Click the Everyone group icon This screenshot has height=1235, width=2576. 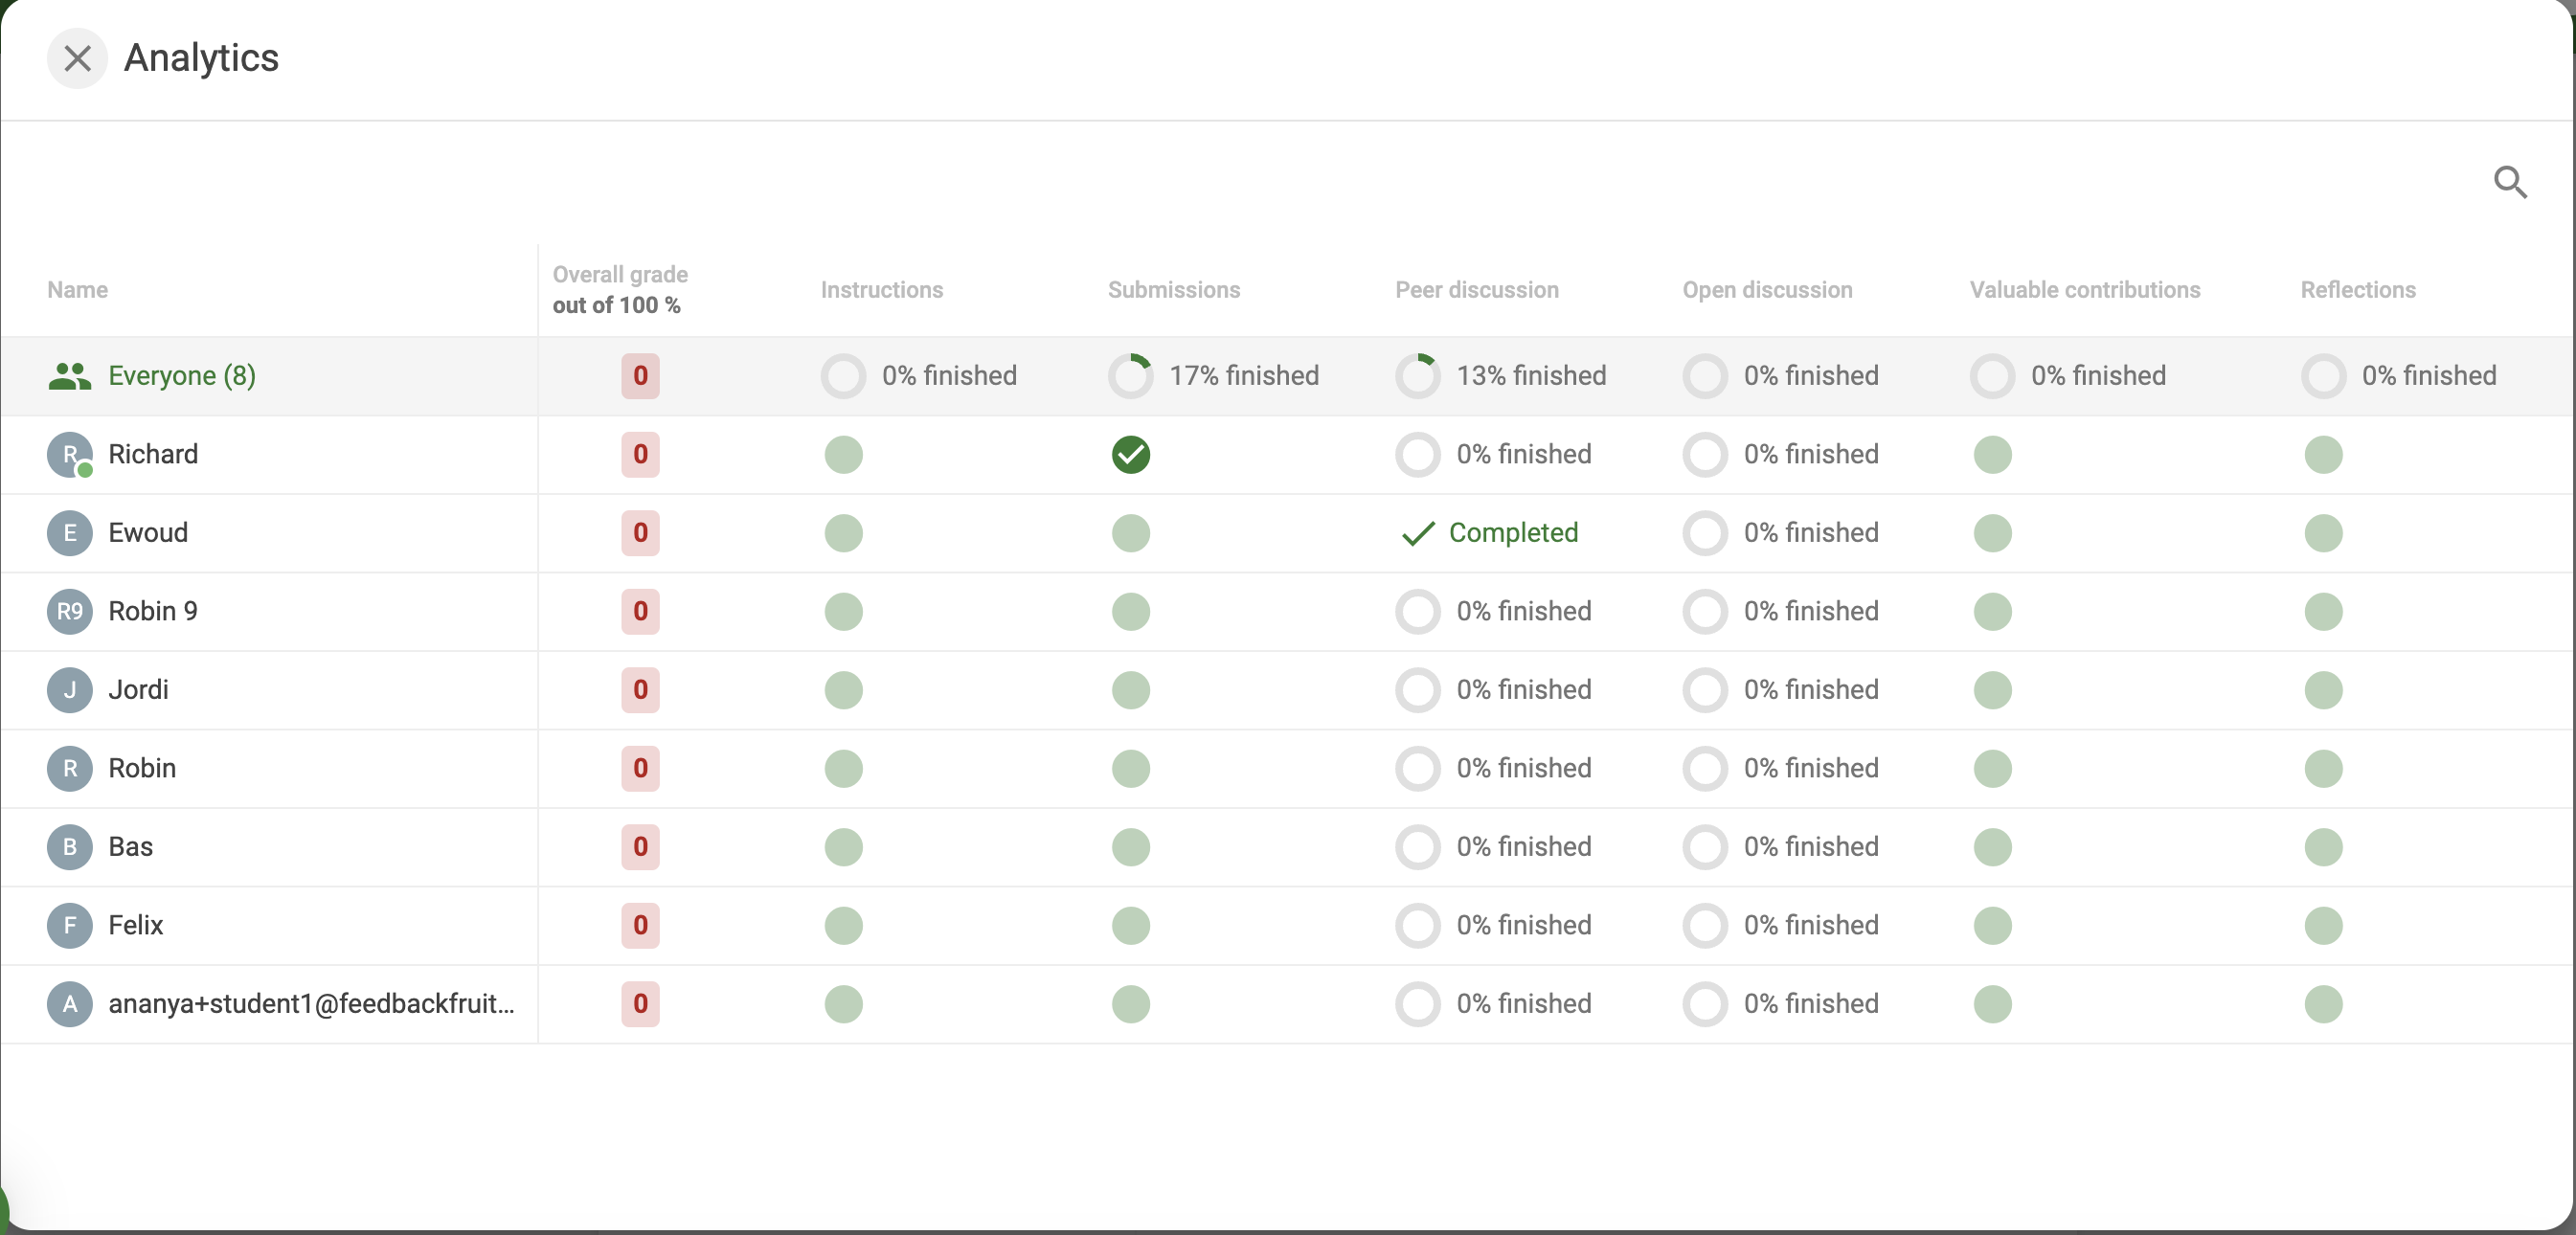pos(70,376)
